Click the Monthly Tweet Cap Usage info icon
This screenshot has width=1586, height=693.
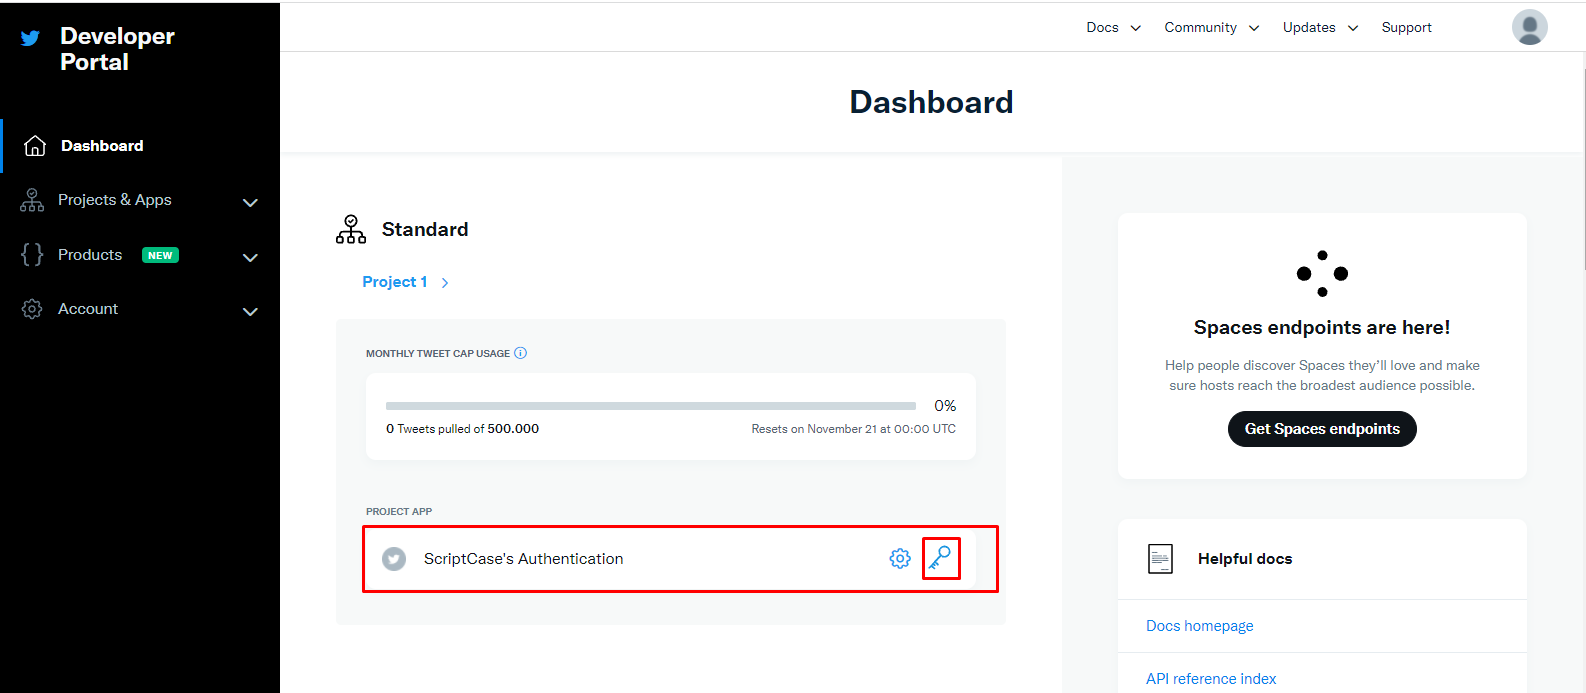coord(521,353)
